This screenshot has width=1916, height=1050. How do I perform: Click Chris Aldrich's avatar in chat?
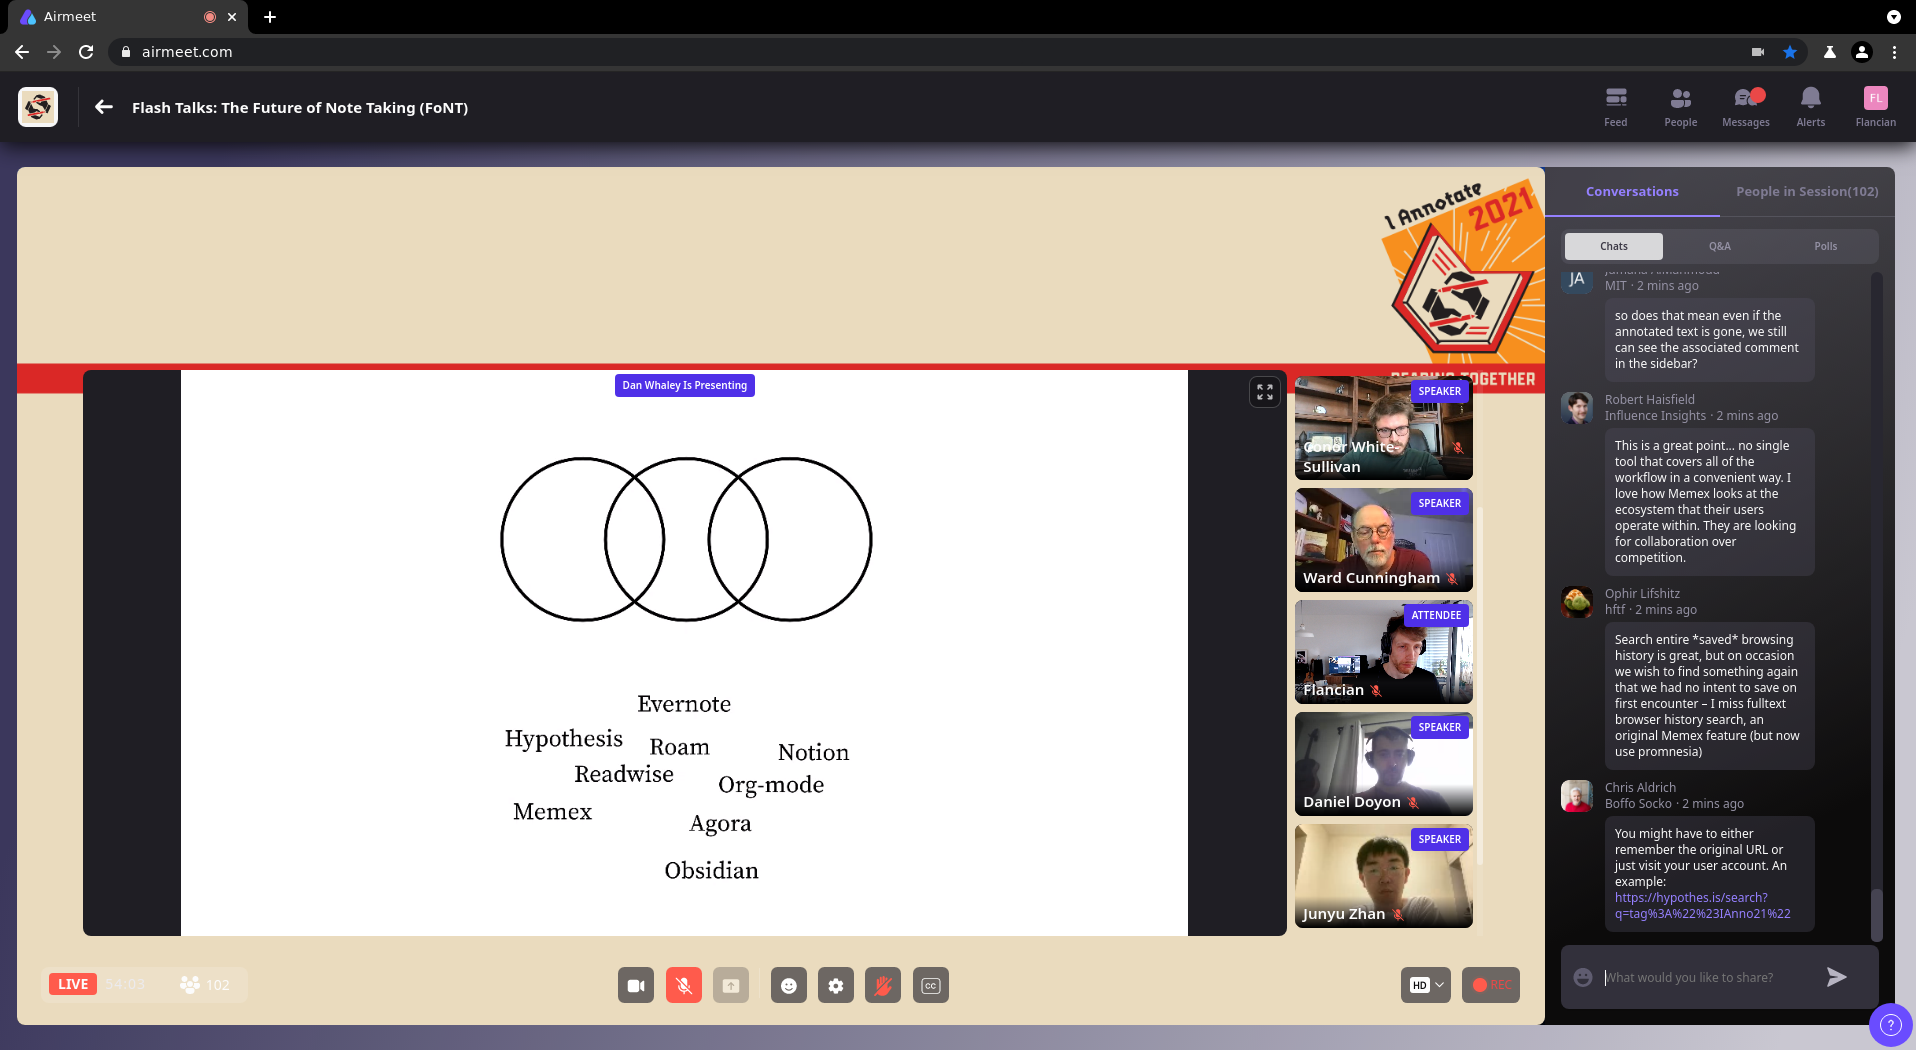[x=1577, y=796]
